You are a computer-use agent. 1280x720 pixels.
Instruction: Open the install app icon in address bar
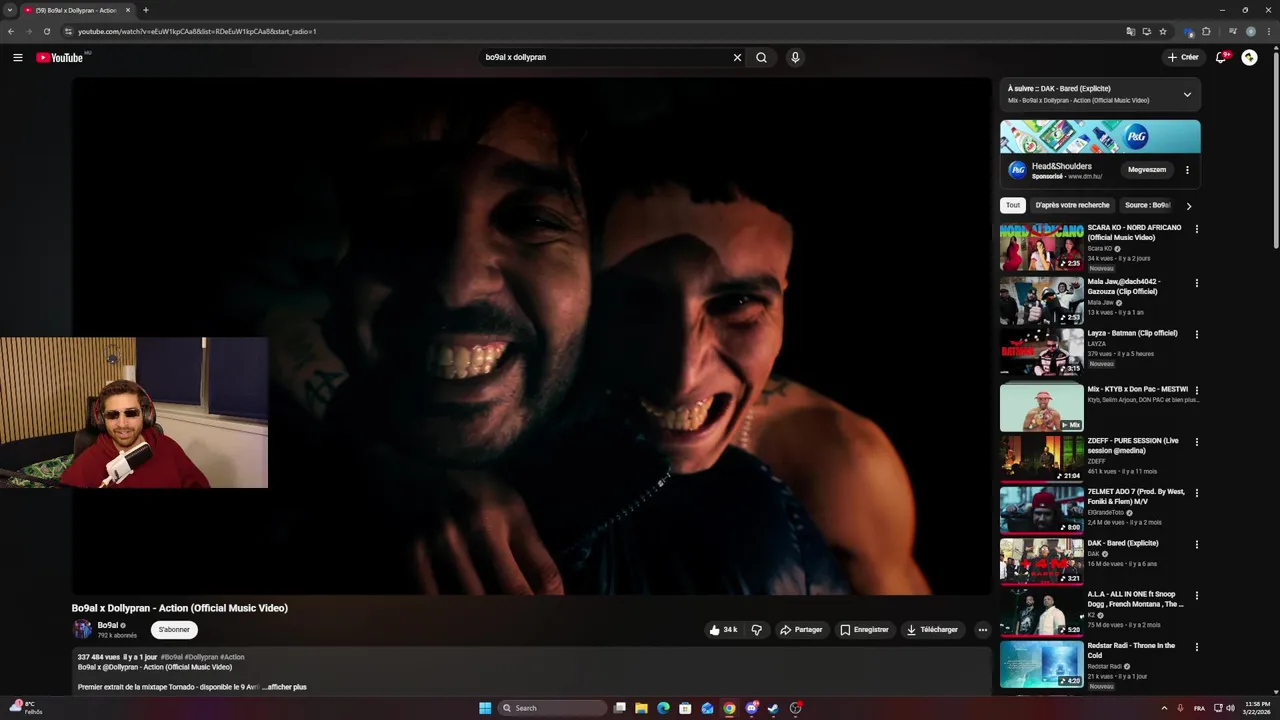(x=1147, y=31)
